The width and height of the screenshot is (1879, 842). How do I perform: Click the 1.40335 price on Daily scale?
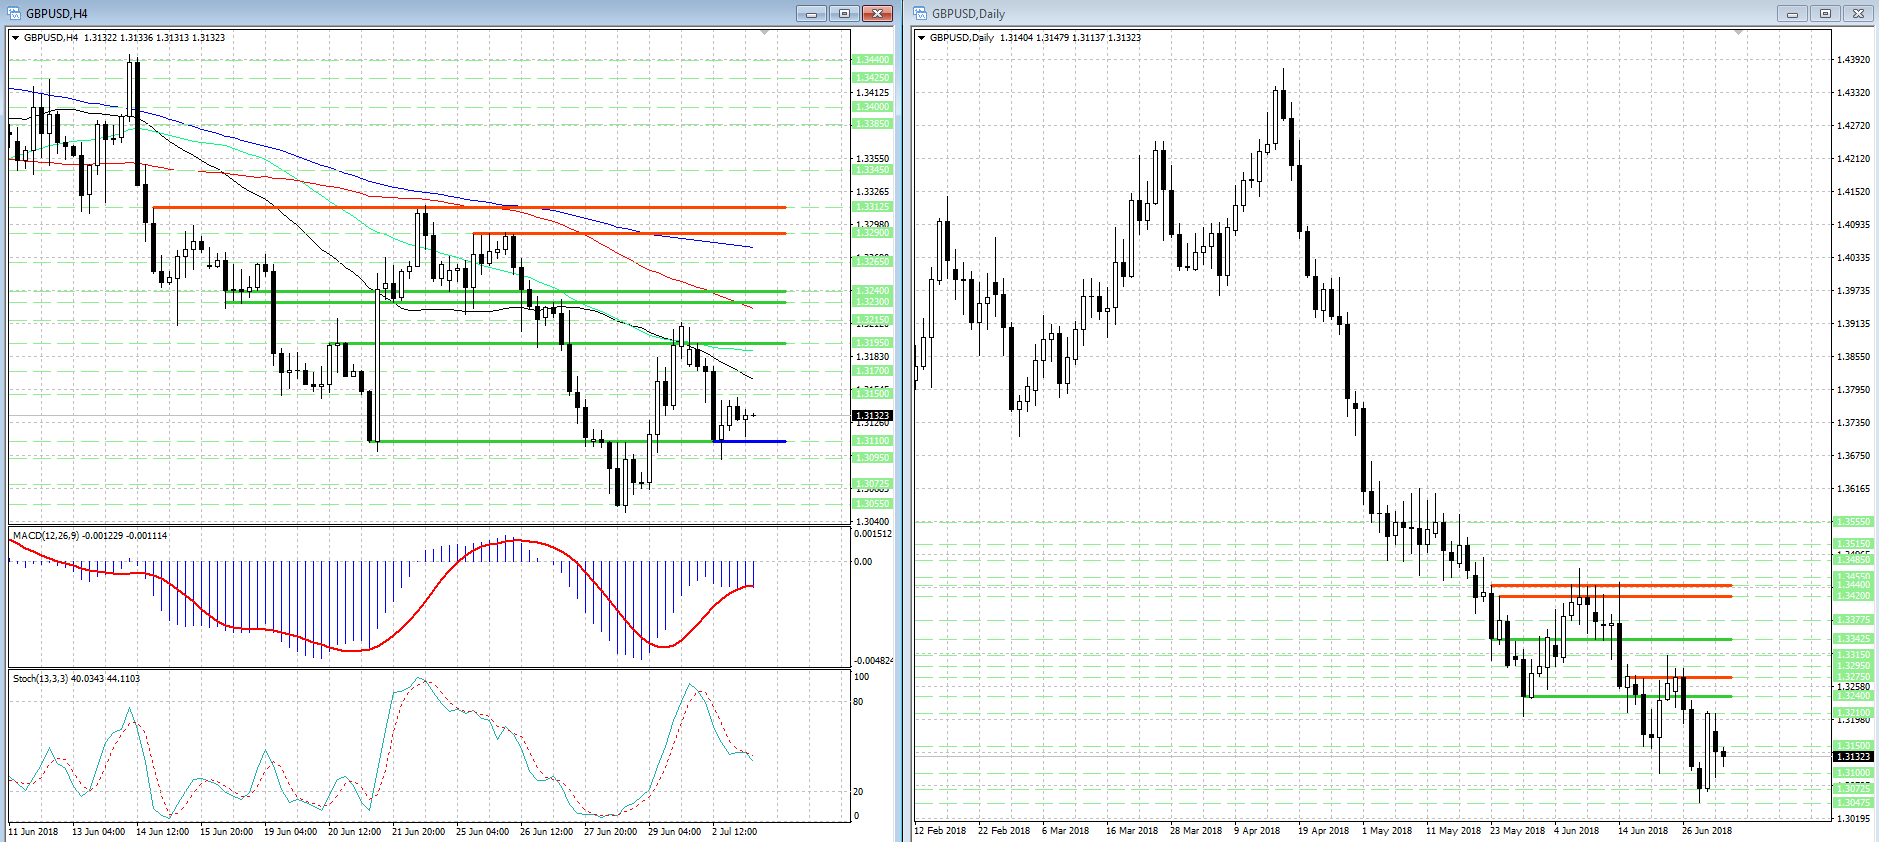coord(1853,258)
